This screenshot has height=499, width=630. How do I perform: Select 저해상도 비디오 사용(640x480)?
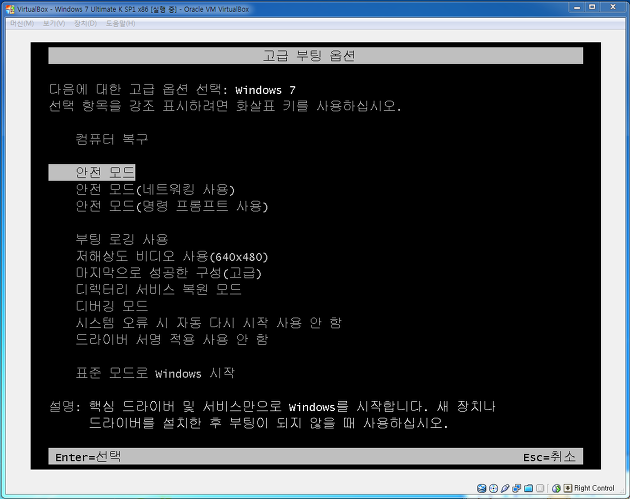172,256
